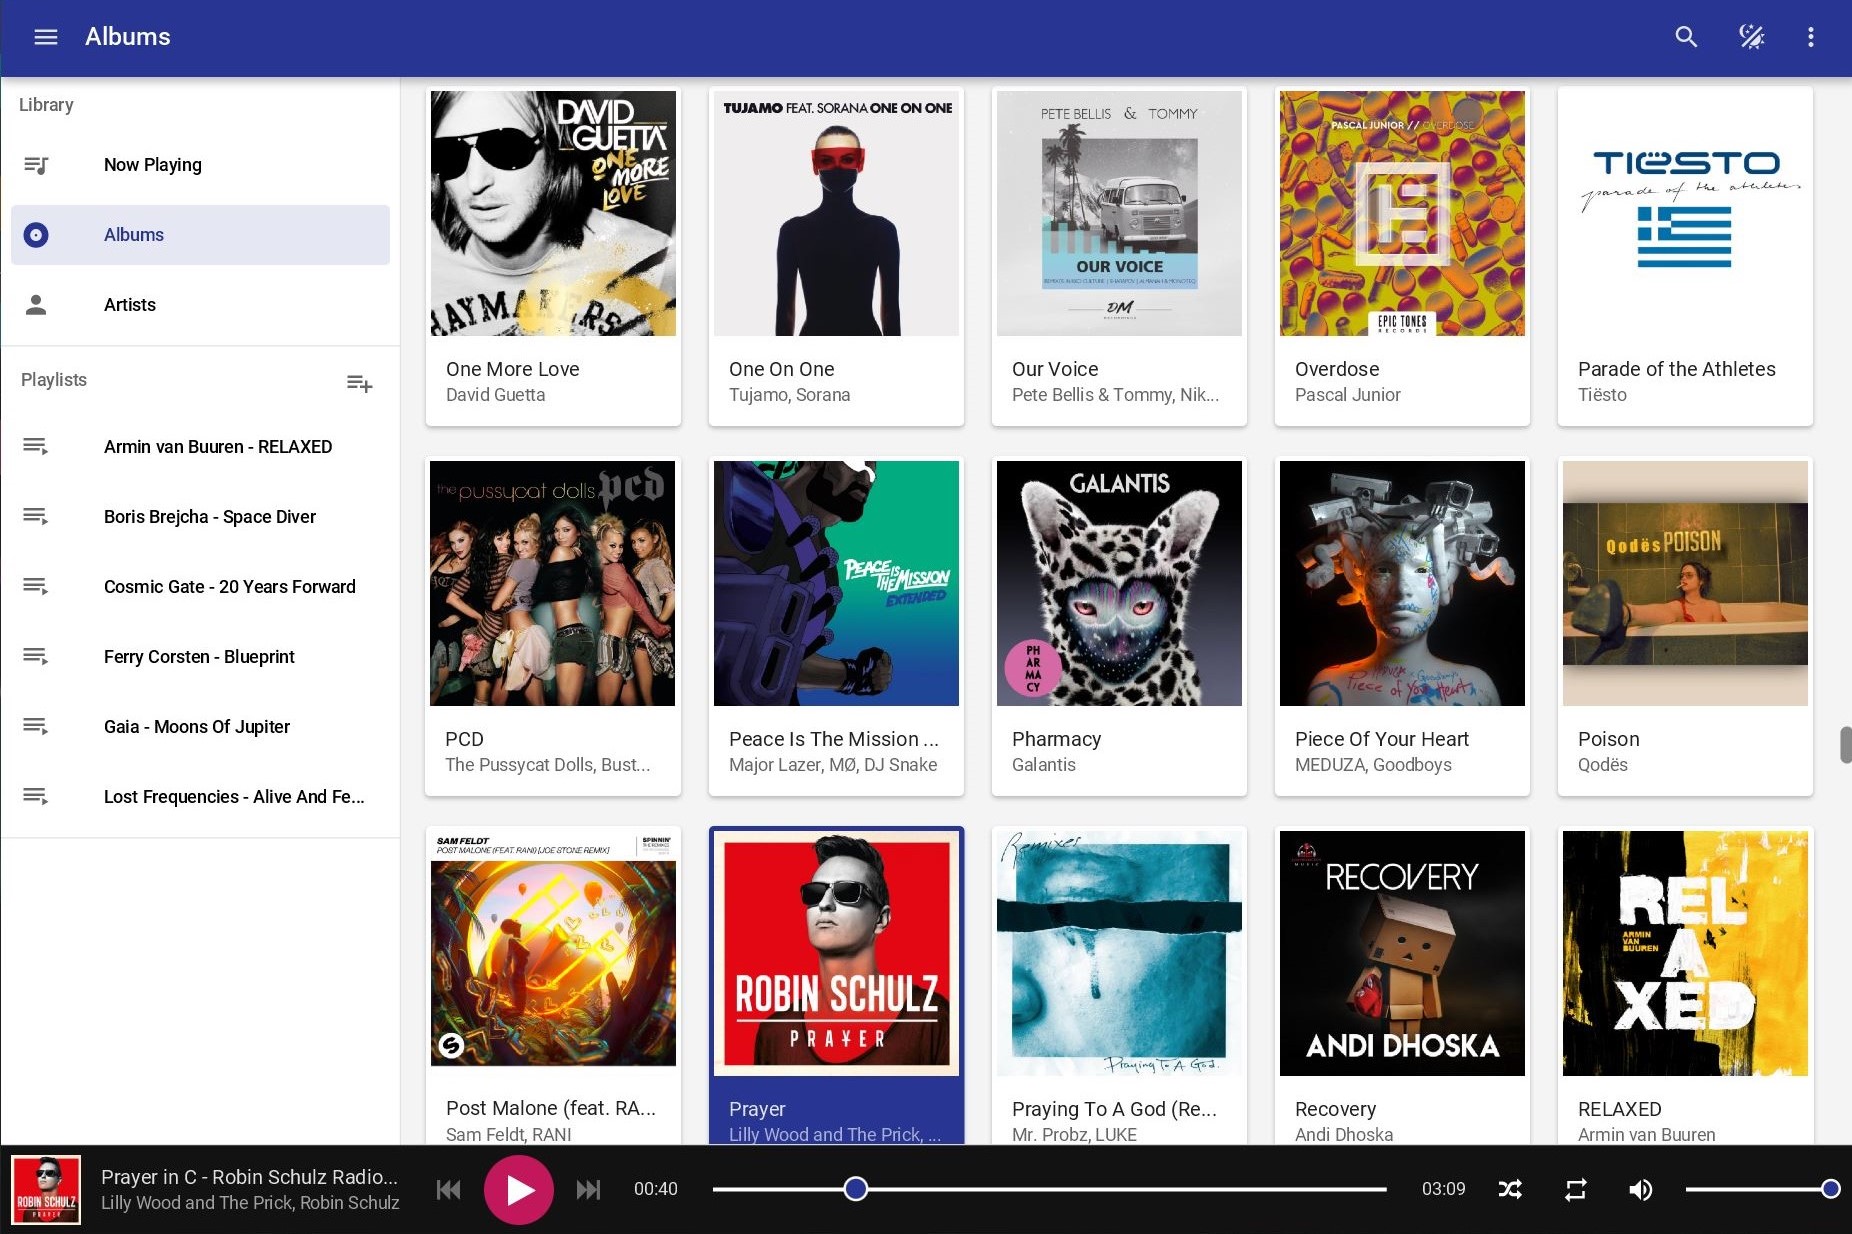
Task: Click the 'Major Lazer, MØ, DJ Snake' text
Action: (x=833, y=765)
